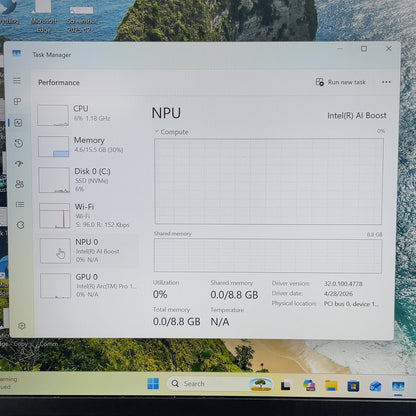Select the Disk 0 (C:) entry
This screenshot has width=416, height=416.
click(88, 180)
